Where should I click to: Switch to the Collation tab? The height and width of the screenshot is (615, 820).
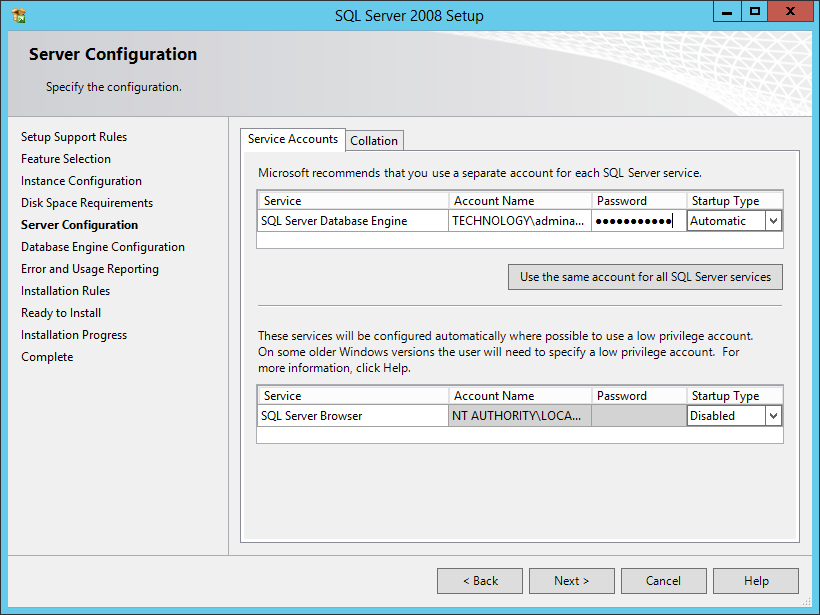(374, 141)
